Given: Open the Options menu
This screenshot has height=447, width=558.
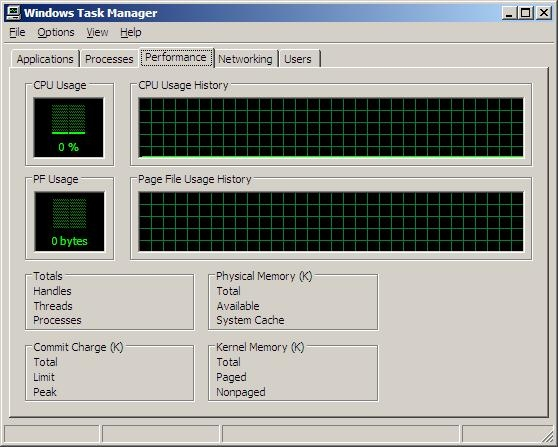Looking at the screenshot, I should (x=56, y=32).
